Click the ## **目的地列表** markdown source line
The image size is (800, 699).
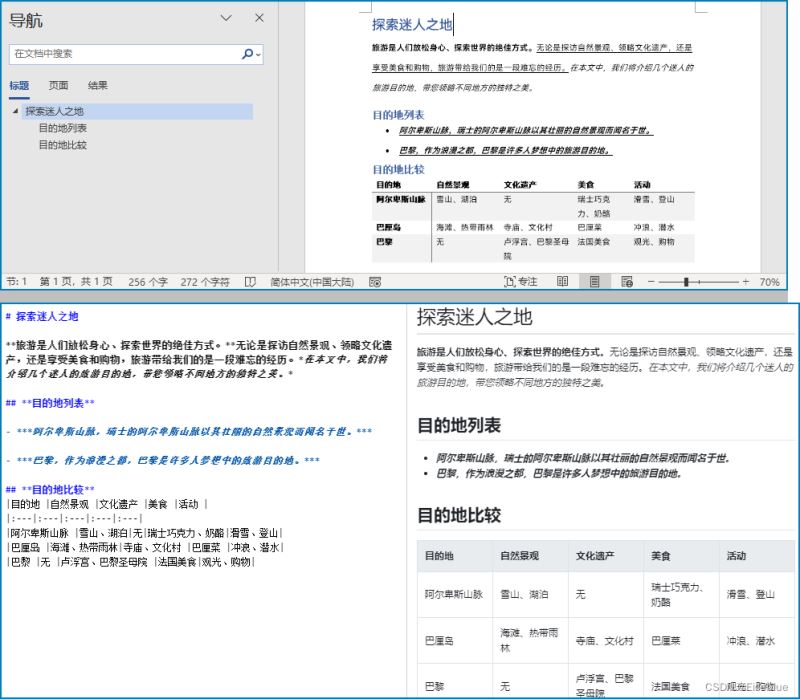click(50, 403)
